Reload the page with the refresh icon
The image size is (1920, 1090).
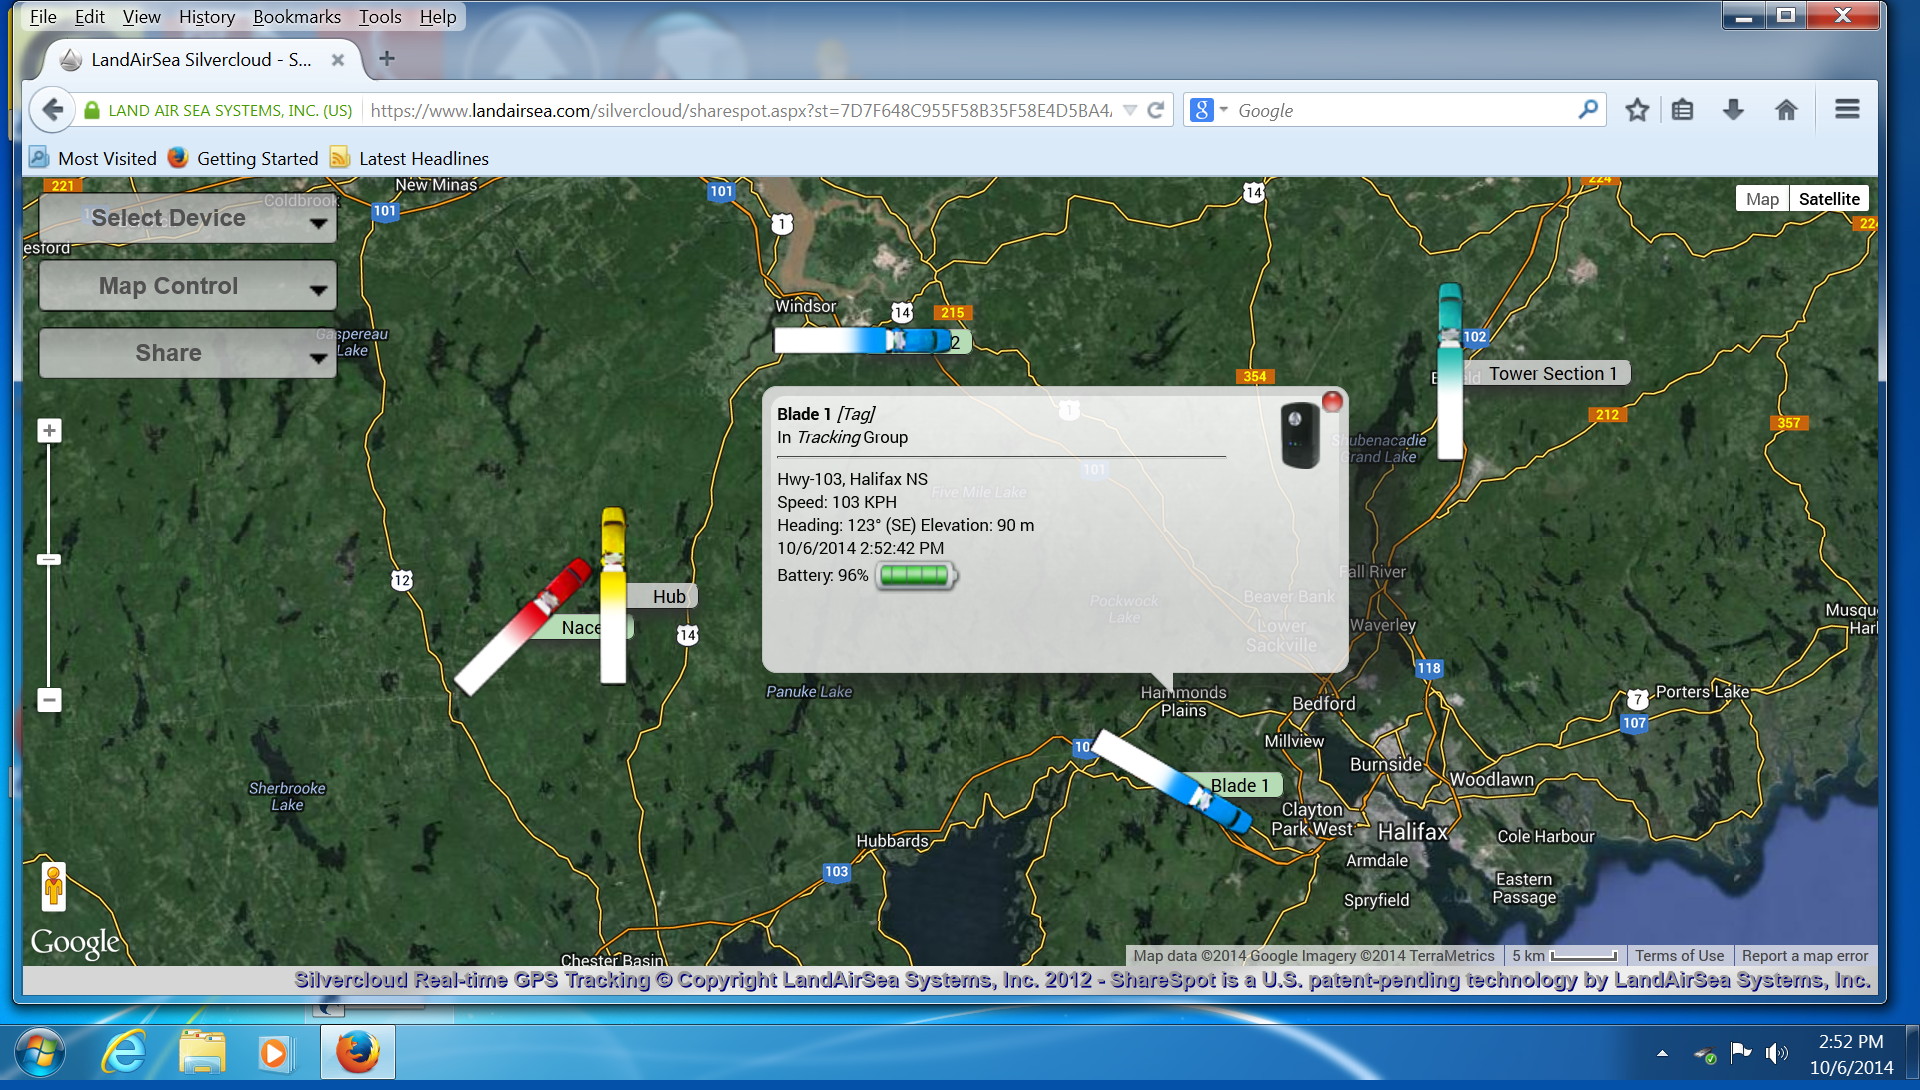pos(1156,110)
